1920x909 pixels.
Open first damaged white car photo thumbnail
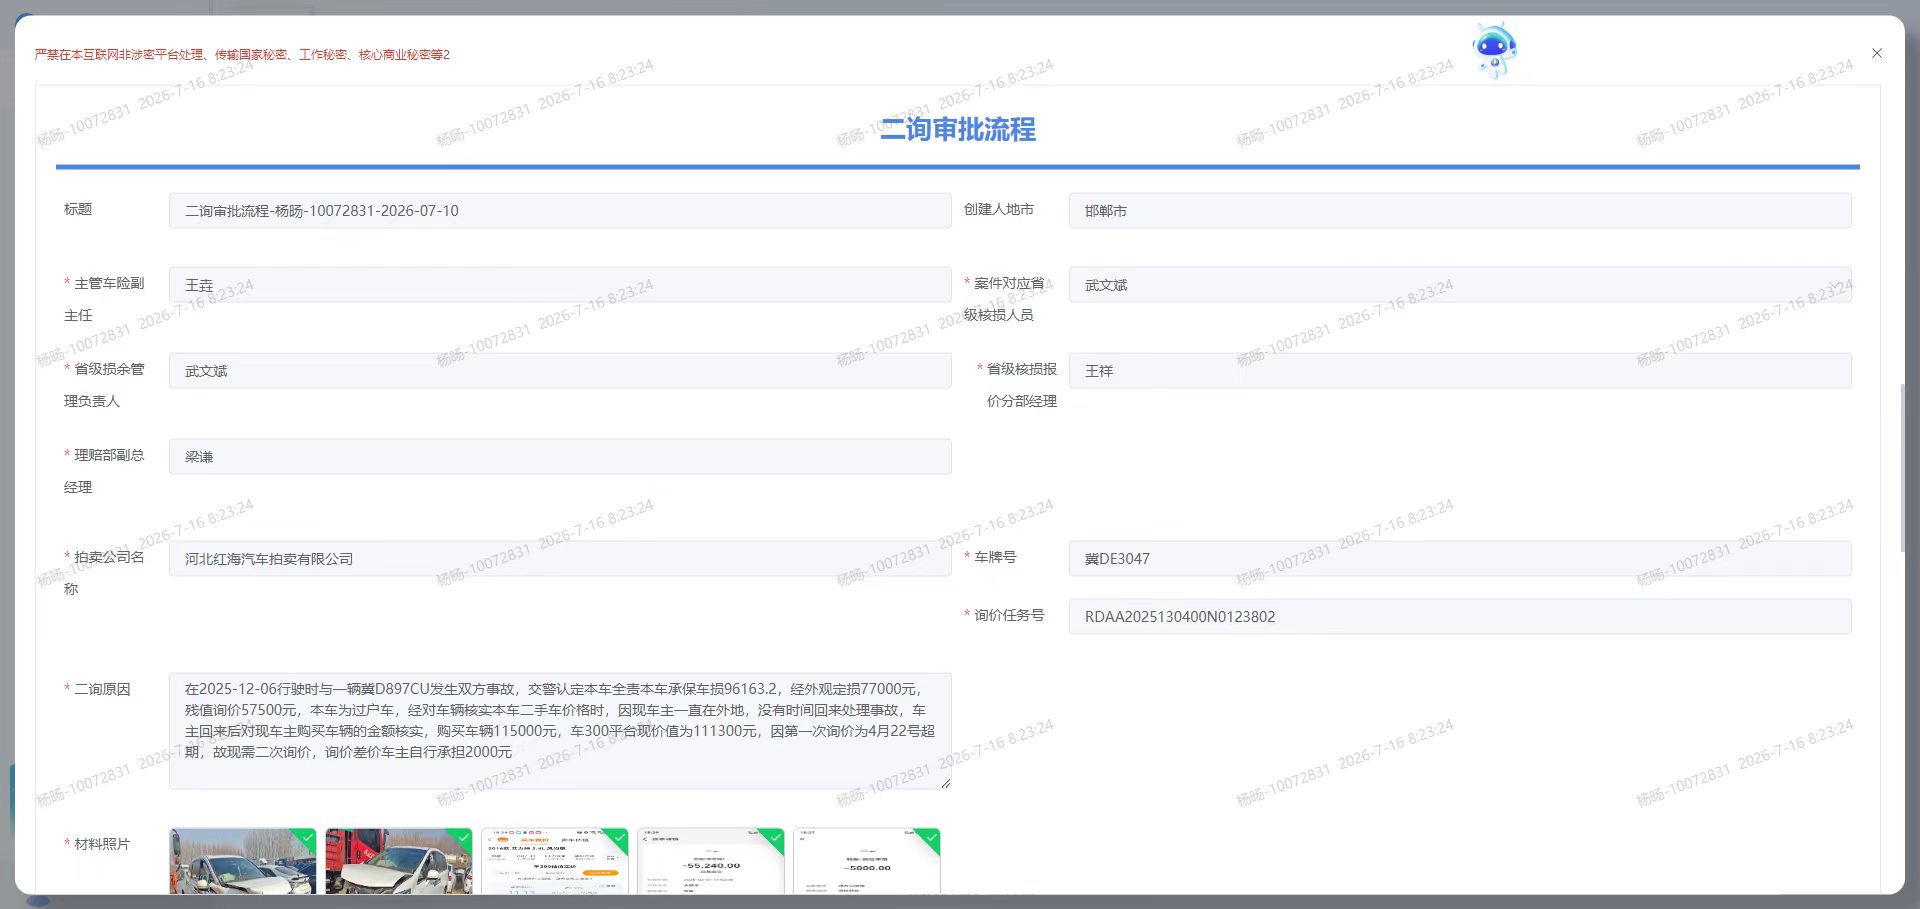point(242,861)
